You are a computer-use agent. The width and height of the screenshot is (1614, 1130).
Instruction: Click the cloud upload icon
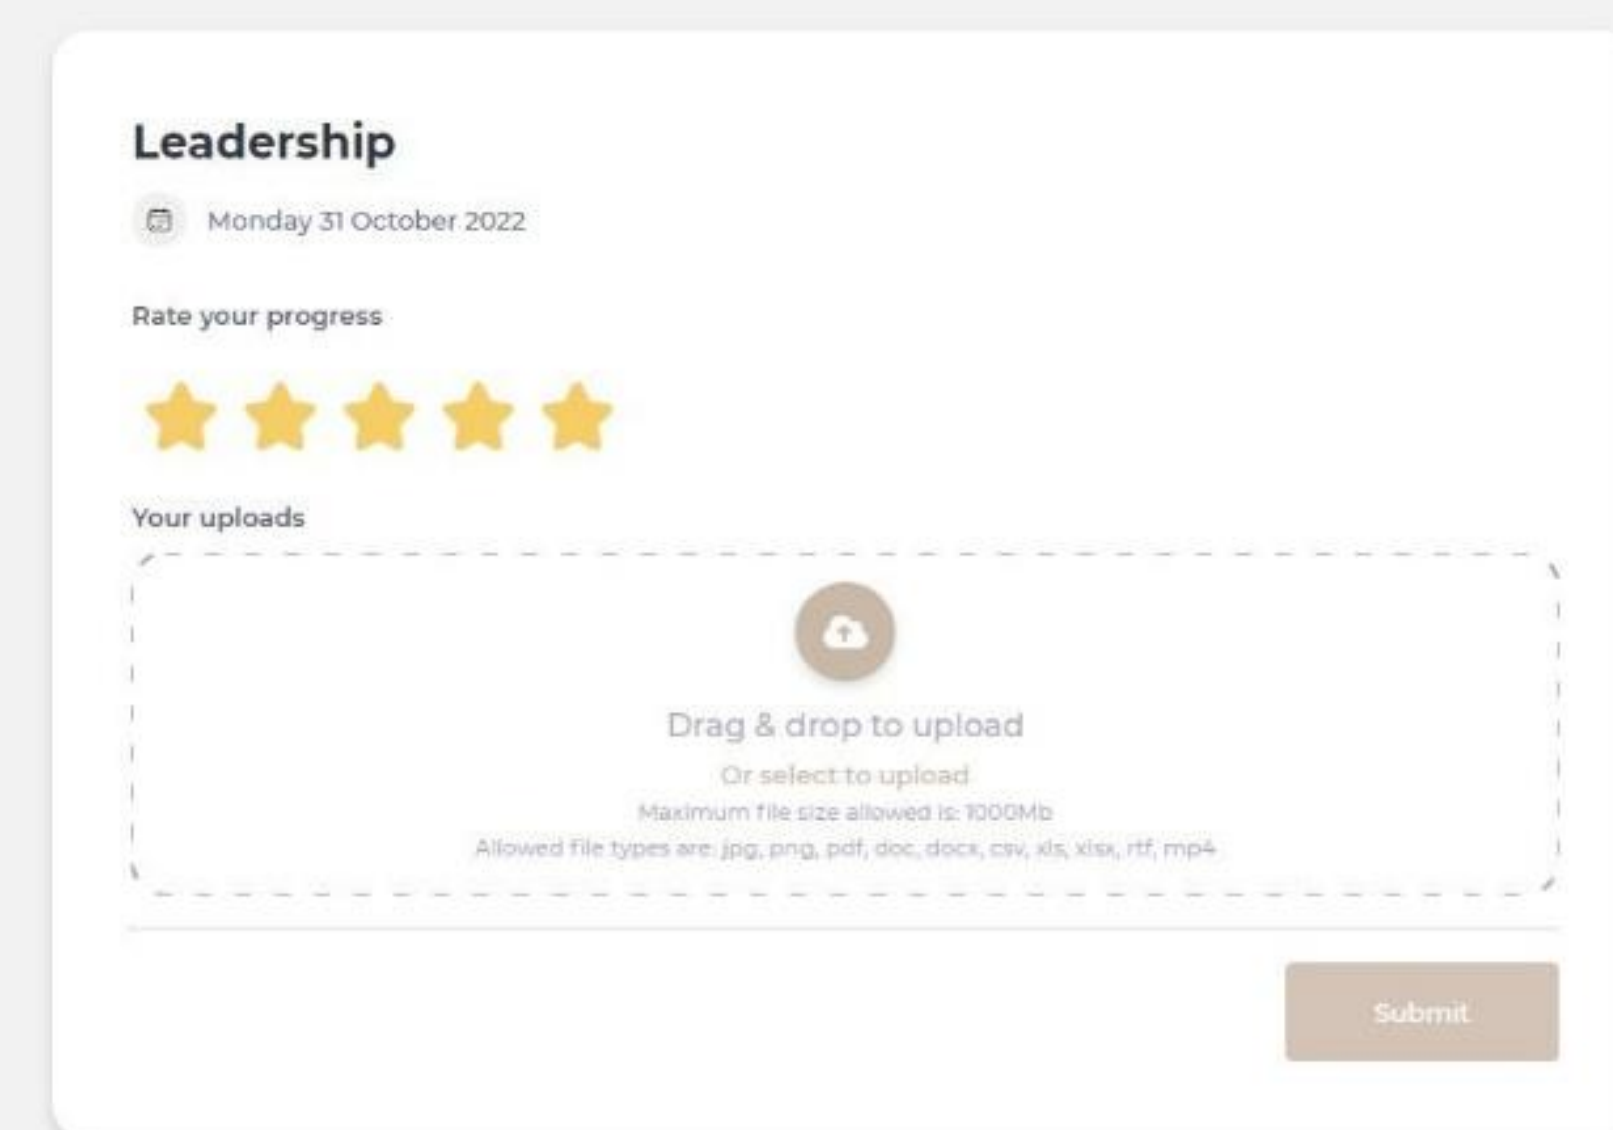pyautogui.click(x=845, y=632)
